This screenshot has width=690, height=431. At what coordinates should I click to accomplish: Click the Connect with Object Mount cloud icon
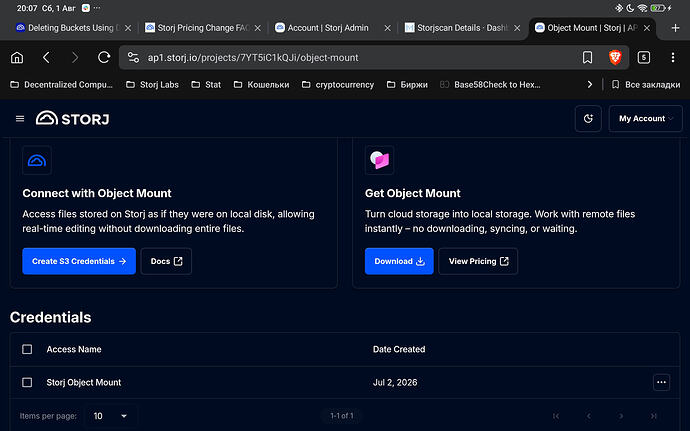click(x=37, y=161)
